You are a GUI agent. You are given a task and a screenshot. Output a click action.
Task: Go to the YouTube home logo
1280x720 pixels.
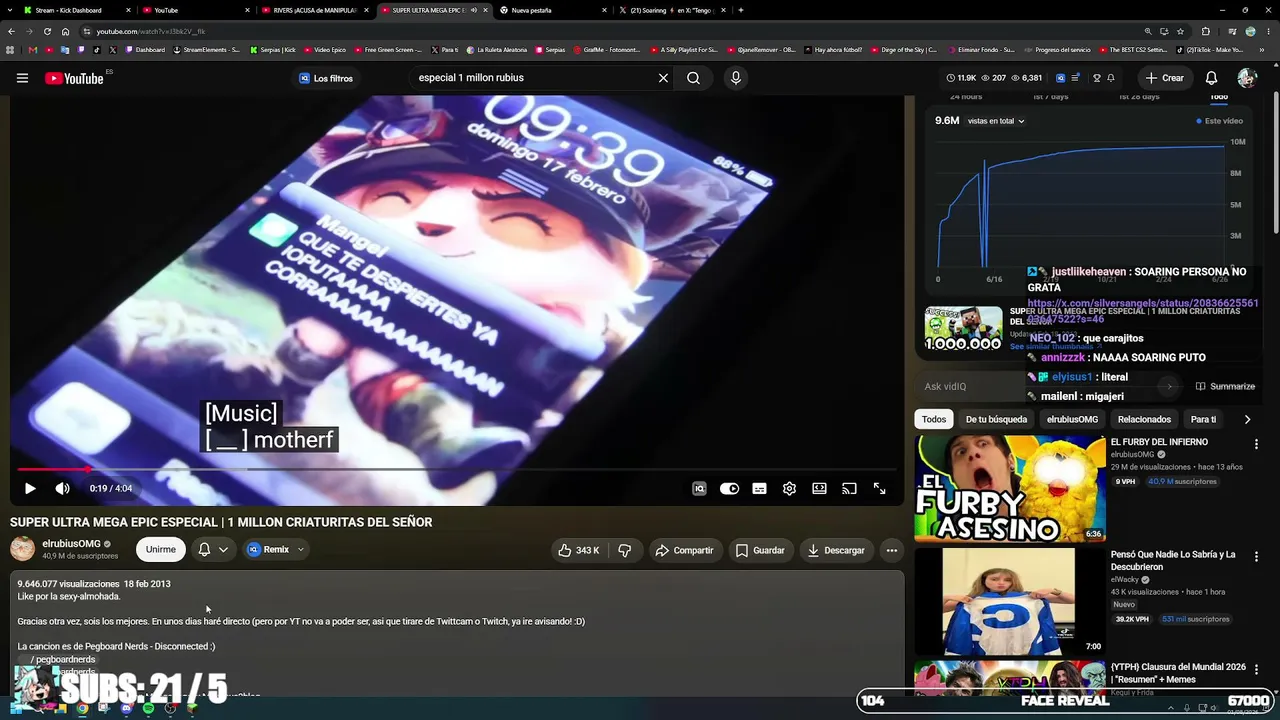pyautogui.click(x=75, y=78)
